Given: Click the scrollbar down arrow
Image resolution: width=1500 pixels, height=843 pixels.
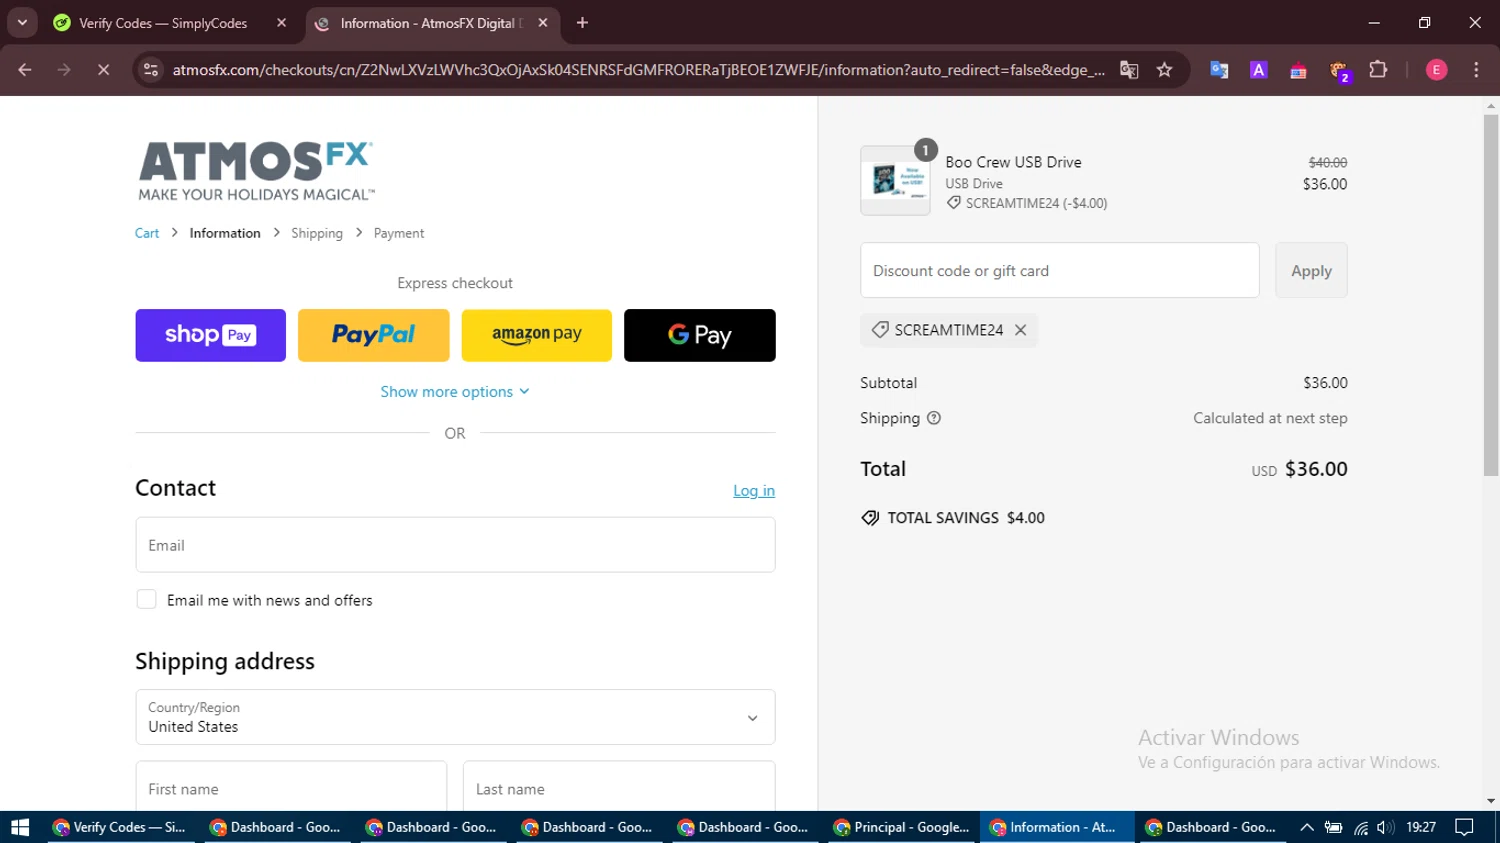Looking at the screenshot, I should (x=1491, y=801).
